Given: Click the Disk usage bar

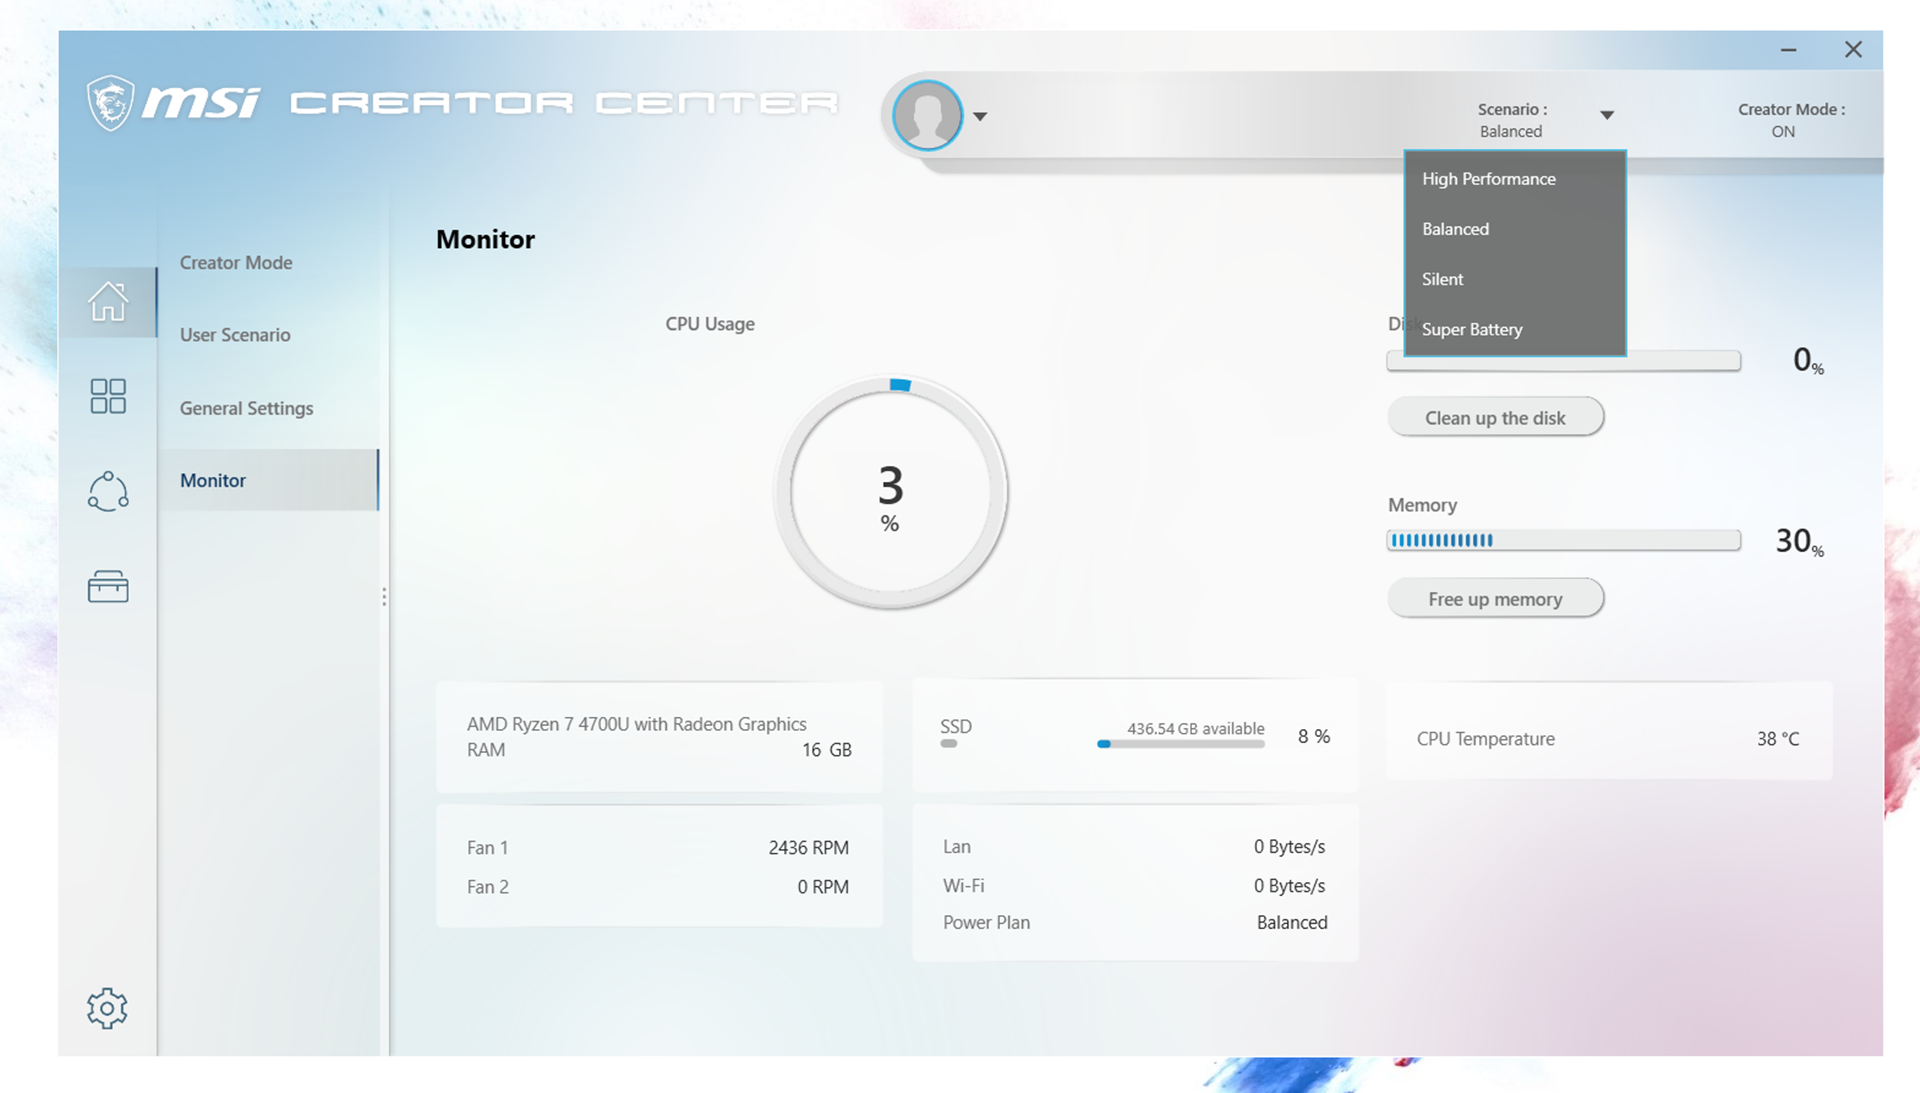Looking at the screenshot, I should click(1563, 361).
